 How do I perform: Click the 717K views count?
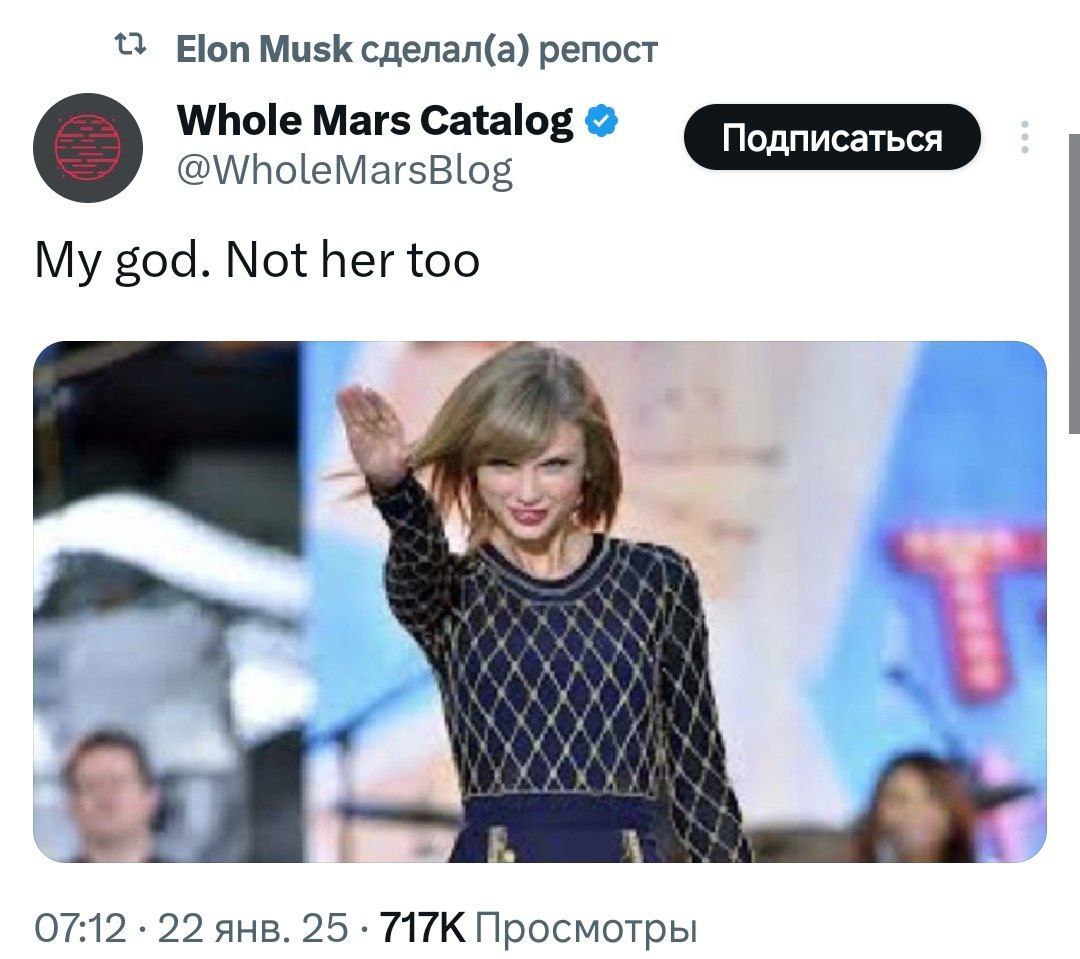(422, 928)
